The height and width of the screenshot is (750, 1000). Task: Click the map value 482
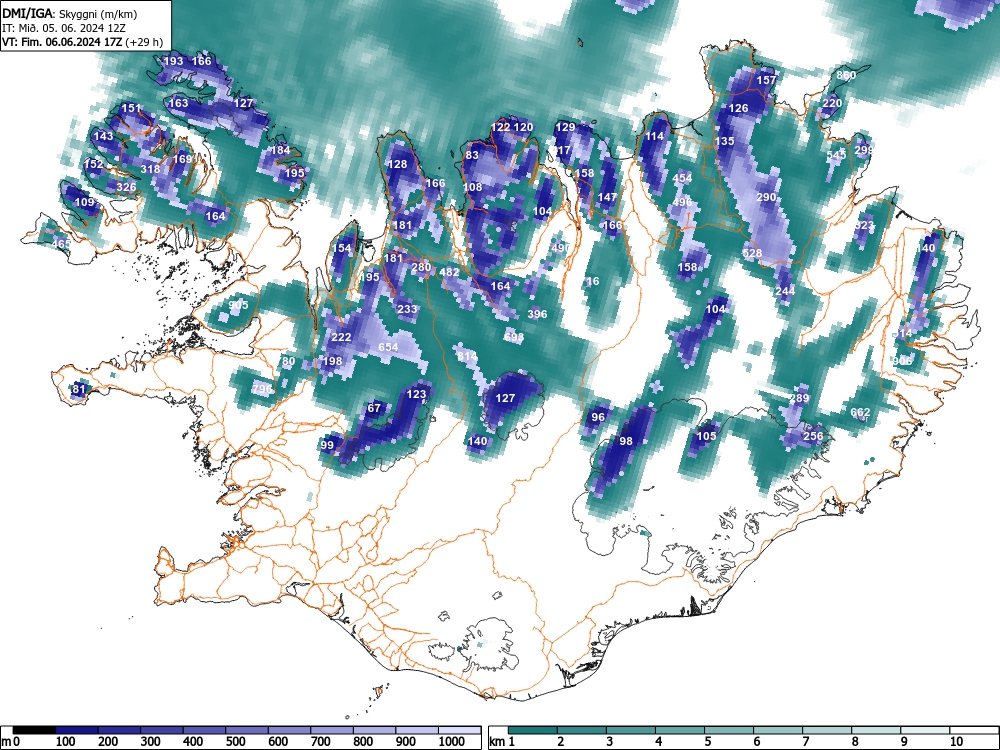450,272
